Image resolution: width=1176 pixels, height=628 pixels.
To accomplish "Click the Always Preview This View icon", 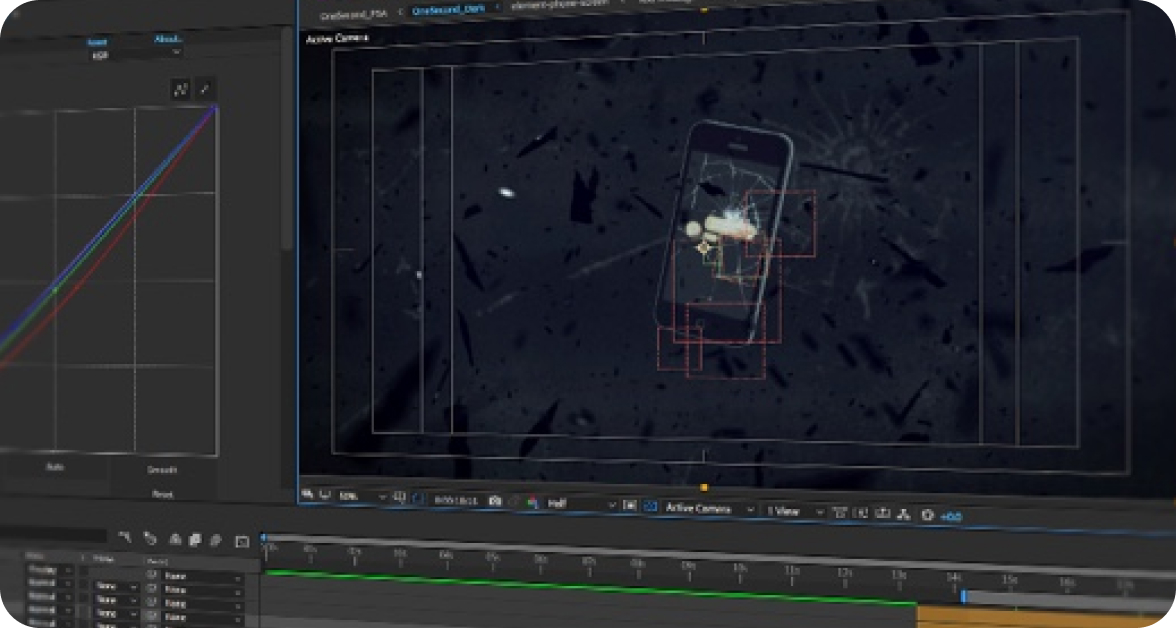I will click(307, 494).
